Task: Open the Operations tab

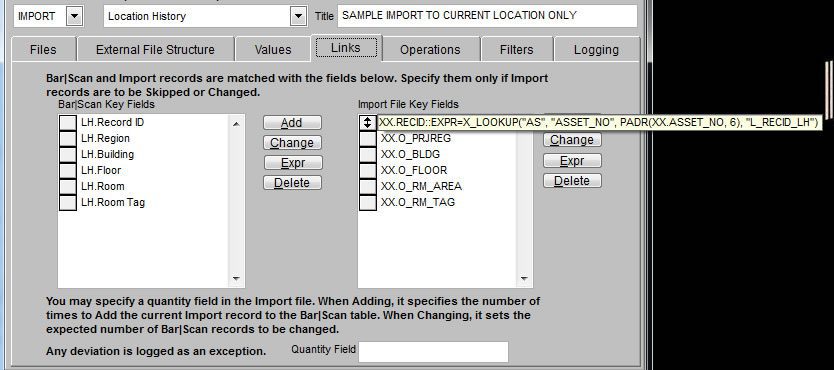Action: tap(430, 49)
